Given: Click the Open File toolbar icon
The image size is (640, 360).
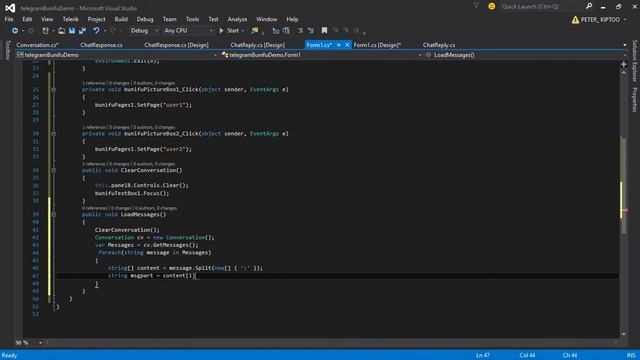Looking at the screenshot, I should (61, 31).
